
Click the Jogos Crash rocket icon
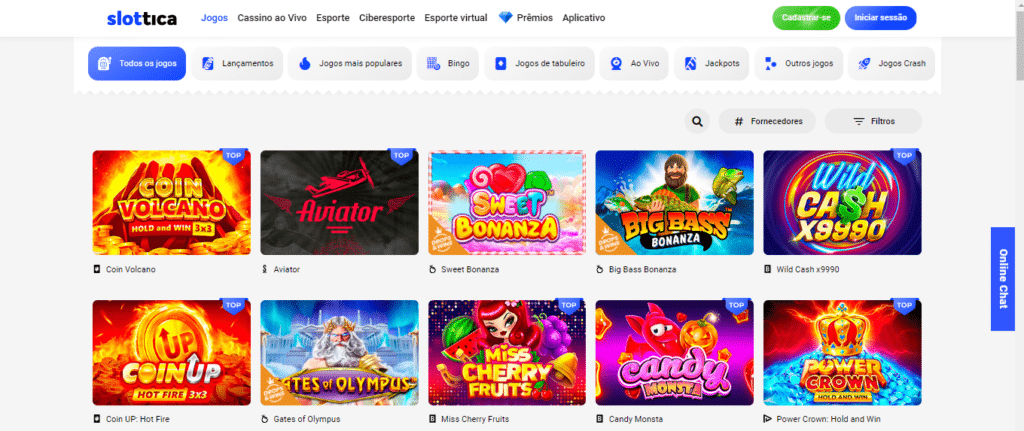(x=864, y=63)
